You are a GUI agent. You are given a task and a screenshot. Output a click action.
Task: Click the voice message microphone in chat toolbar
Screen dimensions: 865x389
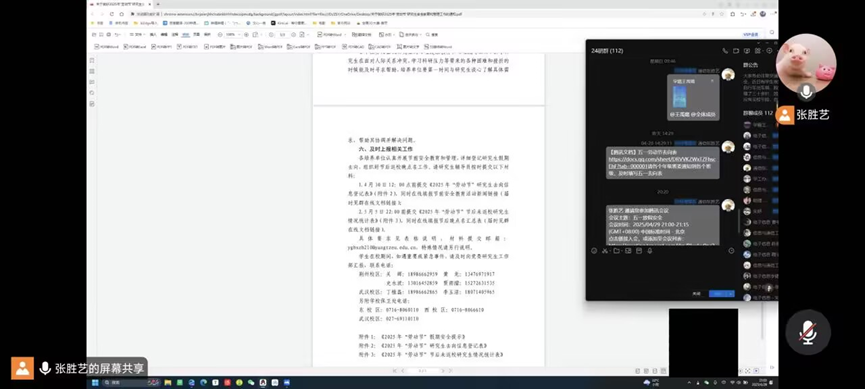[650, 251]
